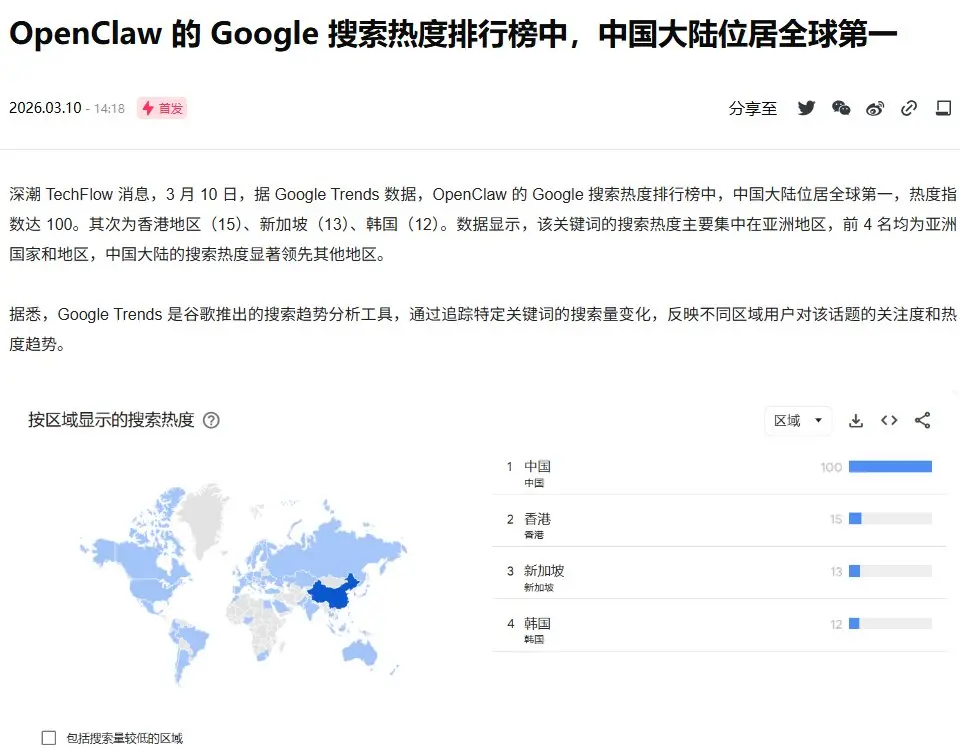The height and width of the screenshot is (750, 960).
Task: Click the chart share icon
Action: pyautogui.click(x=923, y=421)
